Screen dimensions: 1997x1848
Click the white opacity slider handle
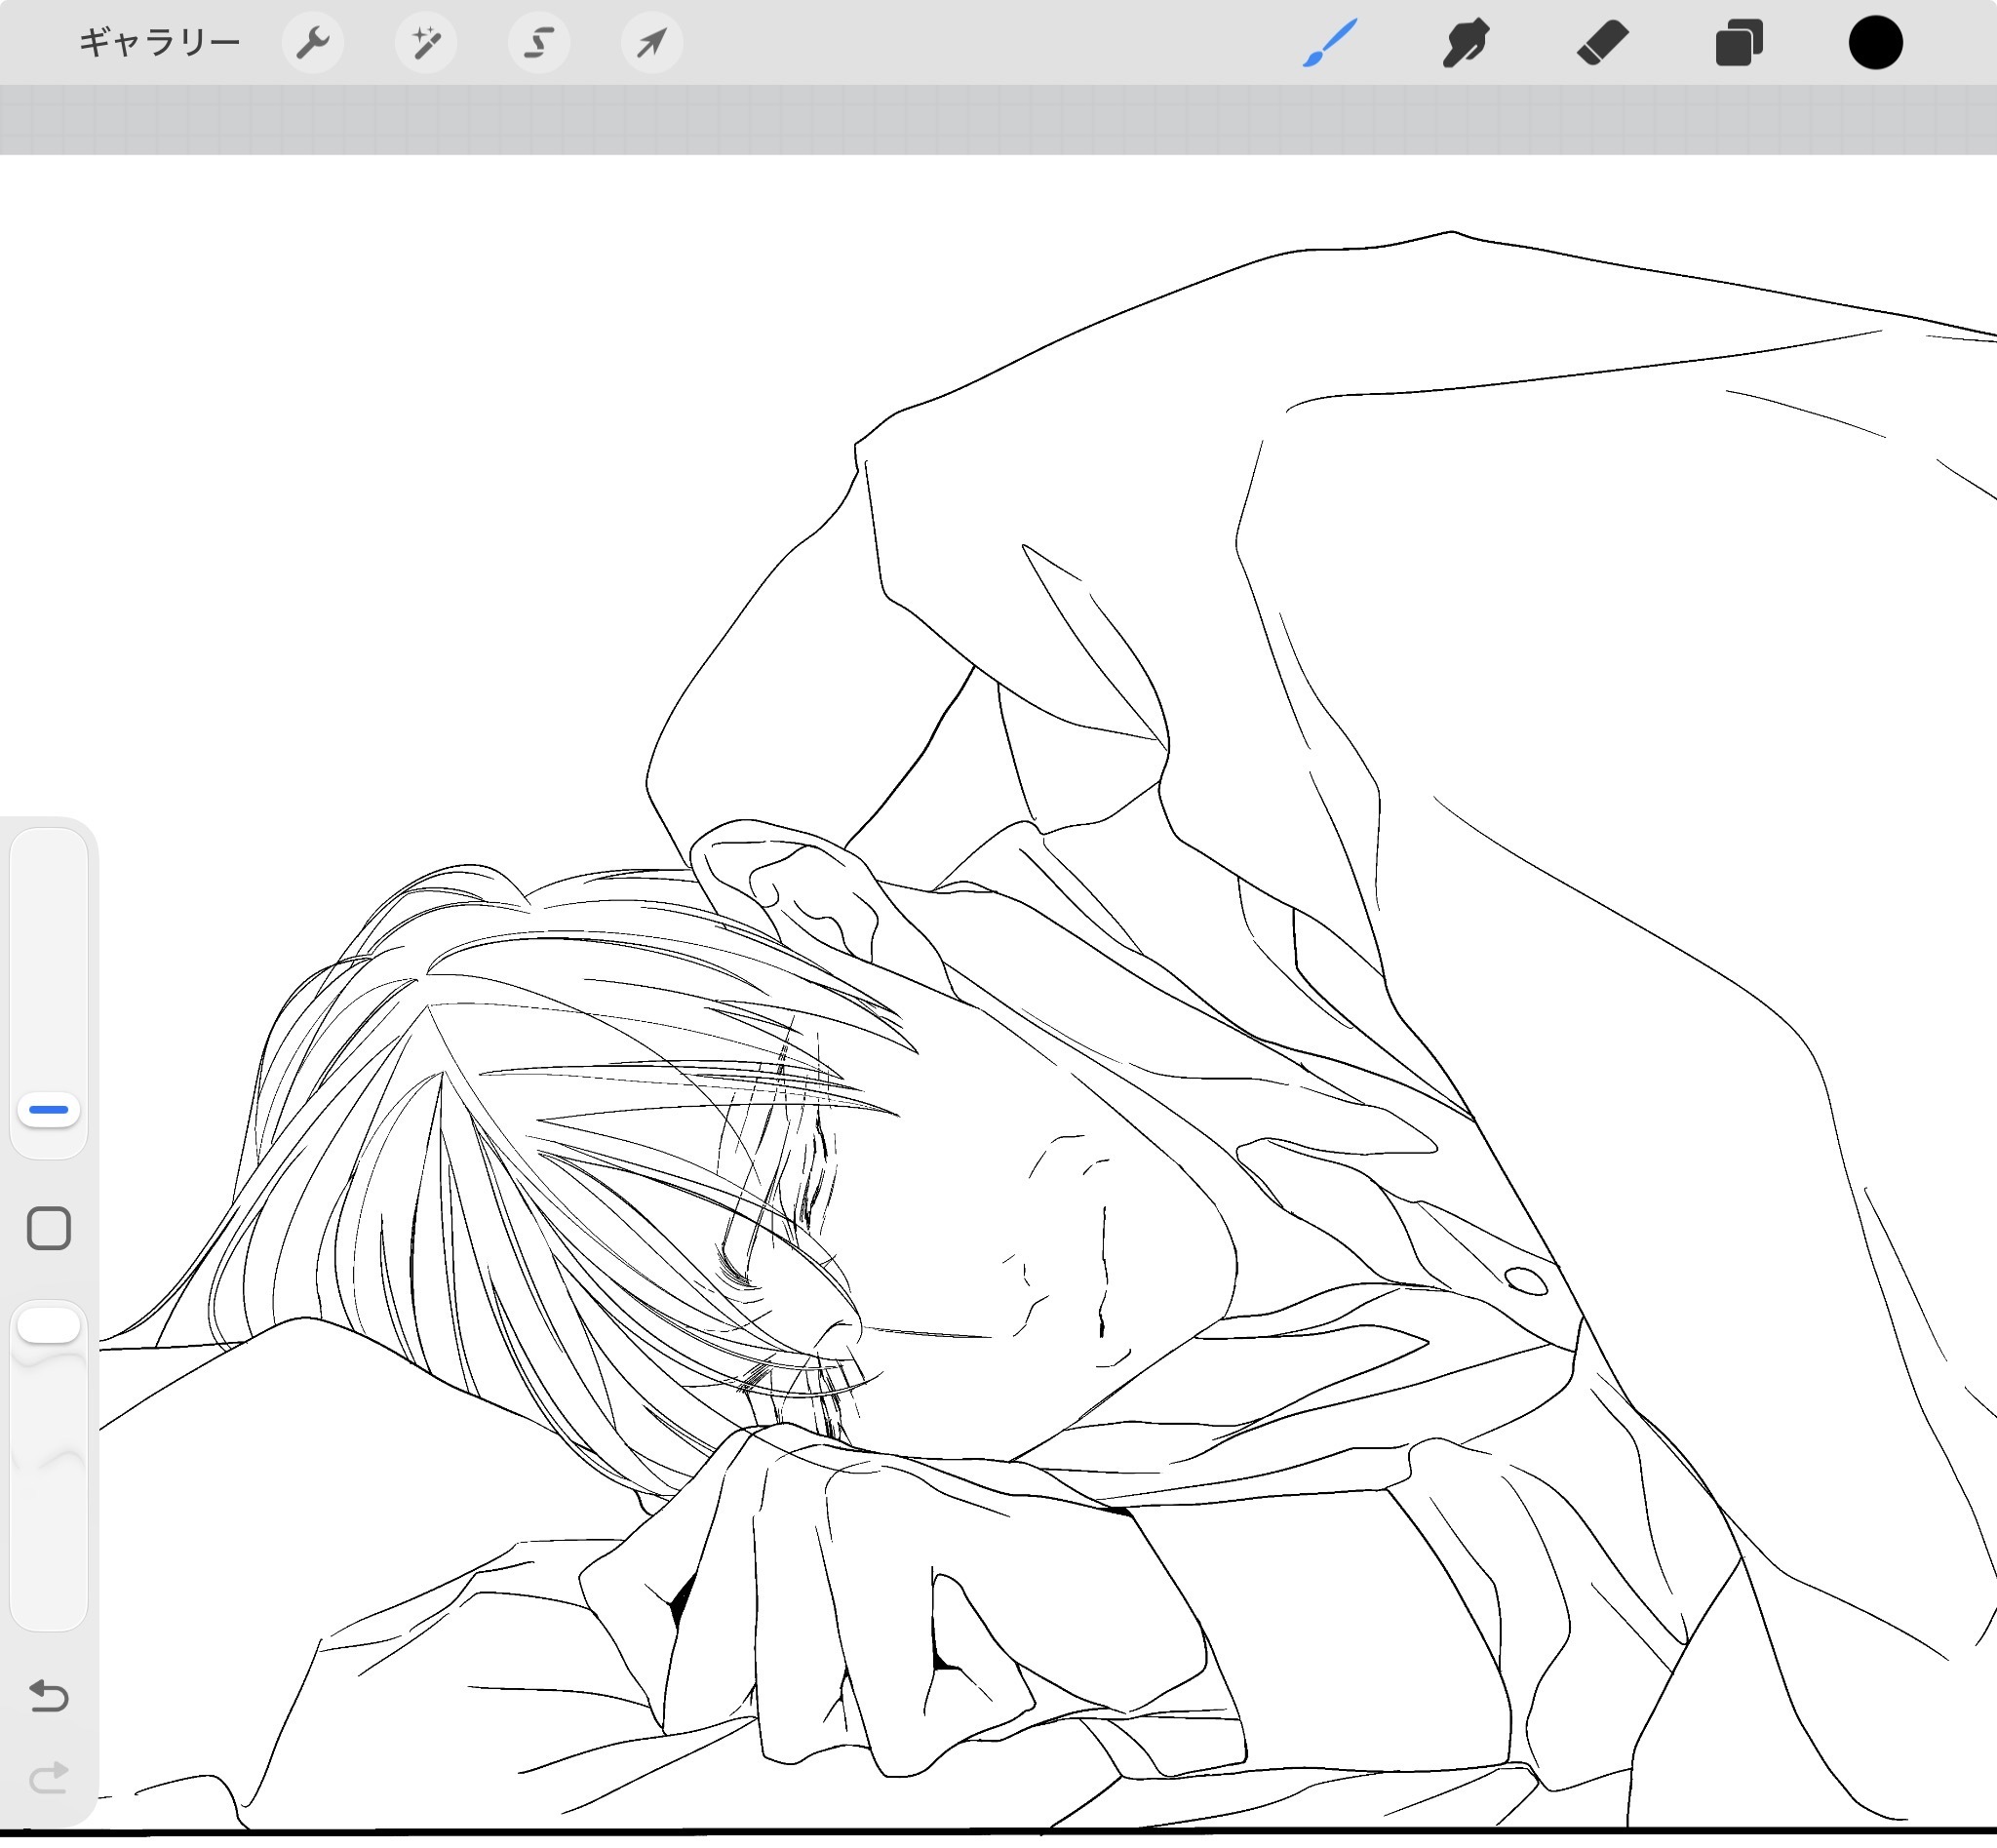pos(49,1326)
